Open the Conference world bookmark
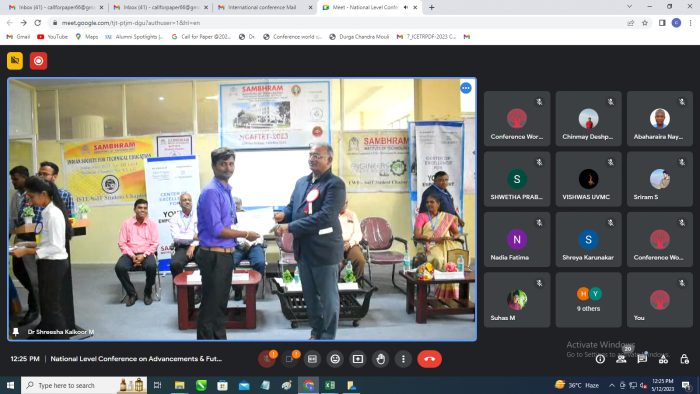This screenshot has height=394, width=700. [292, 37]
